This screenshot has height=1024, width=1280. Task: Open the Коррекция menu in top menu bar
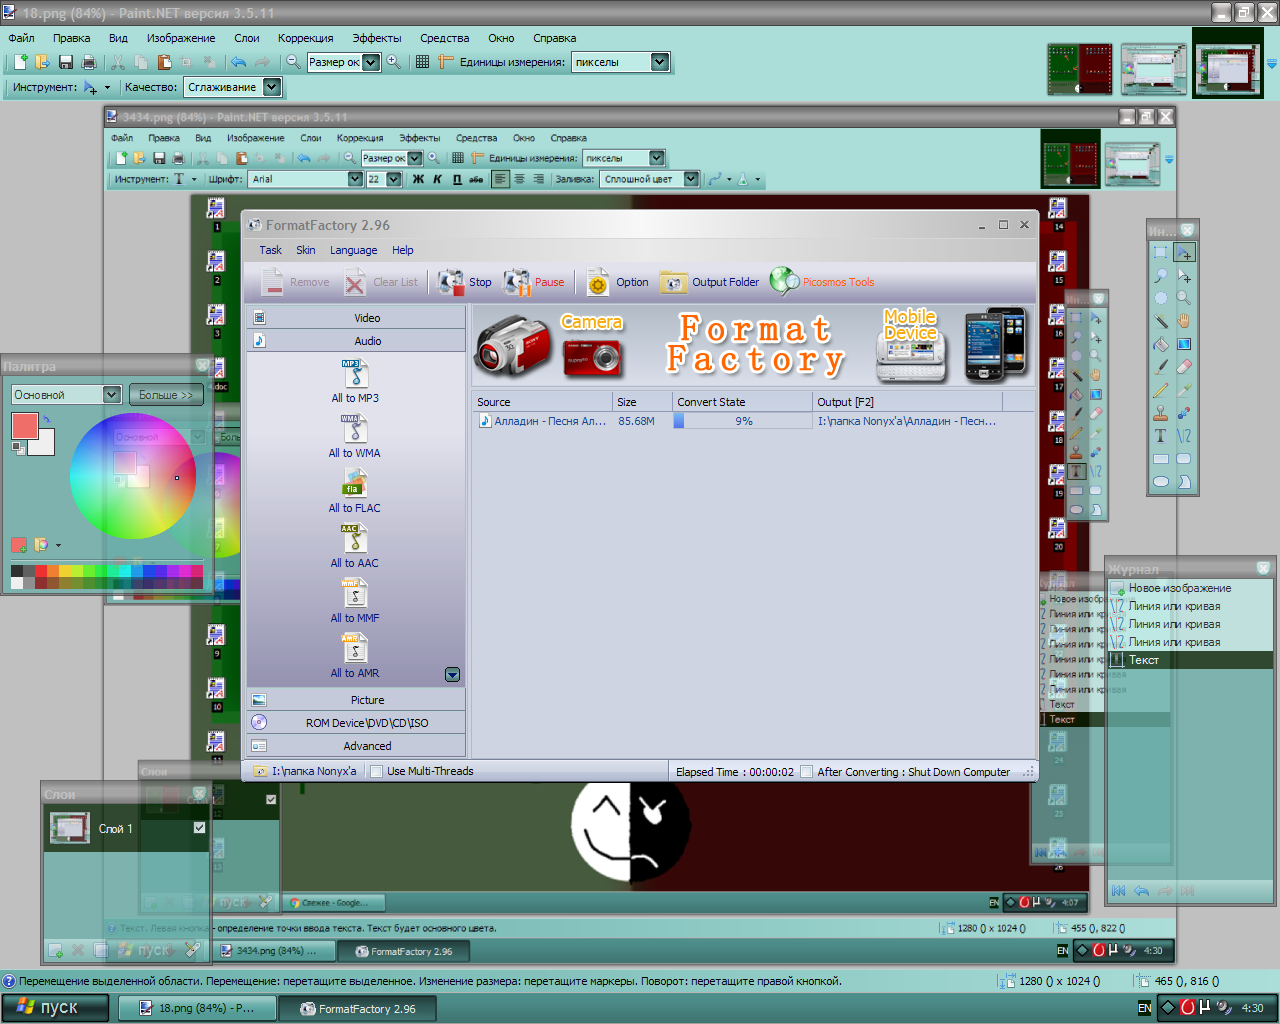pyautogui.click(x=306, y=38)
